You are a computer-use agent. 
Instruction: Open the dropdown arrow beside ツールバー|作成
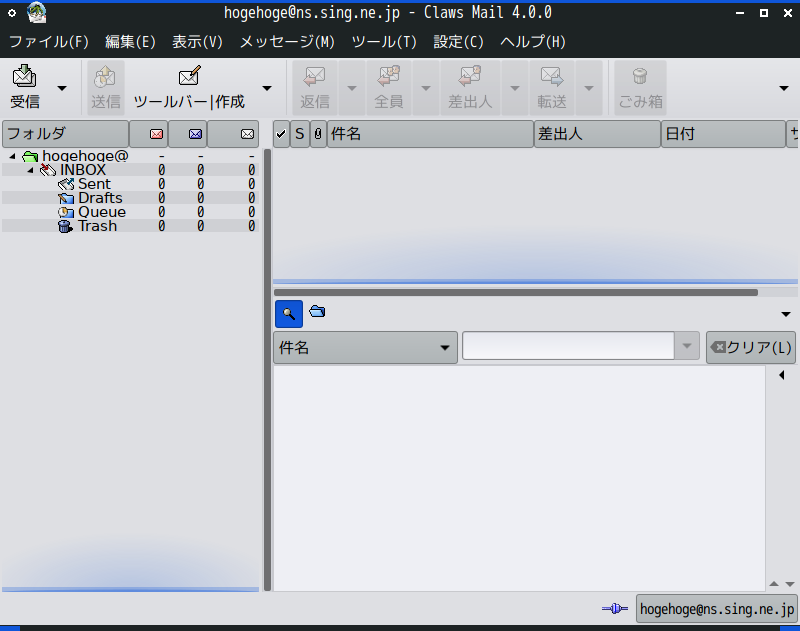tap(267, 88)
